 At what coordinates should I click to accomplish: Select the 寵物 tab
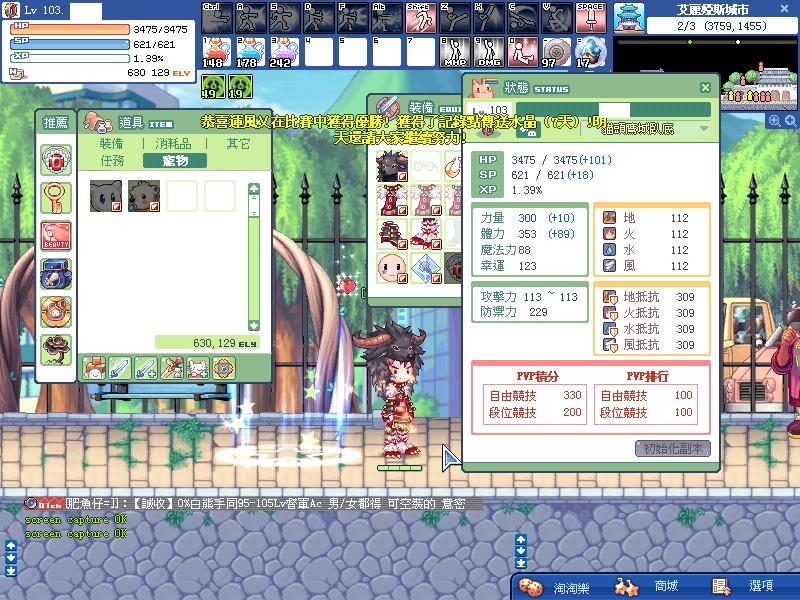(x=175, y=161)
